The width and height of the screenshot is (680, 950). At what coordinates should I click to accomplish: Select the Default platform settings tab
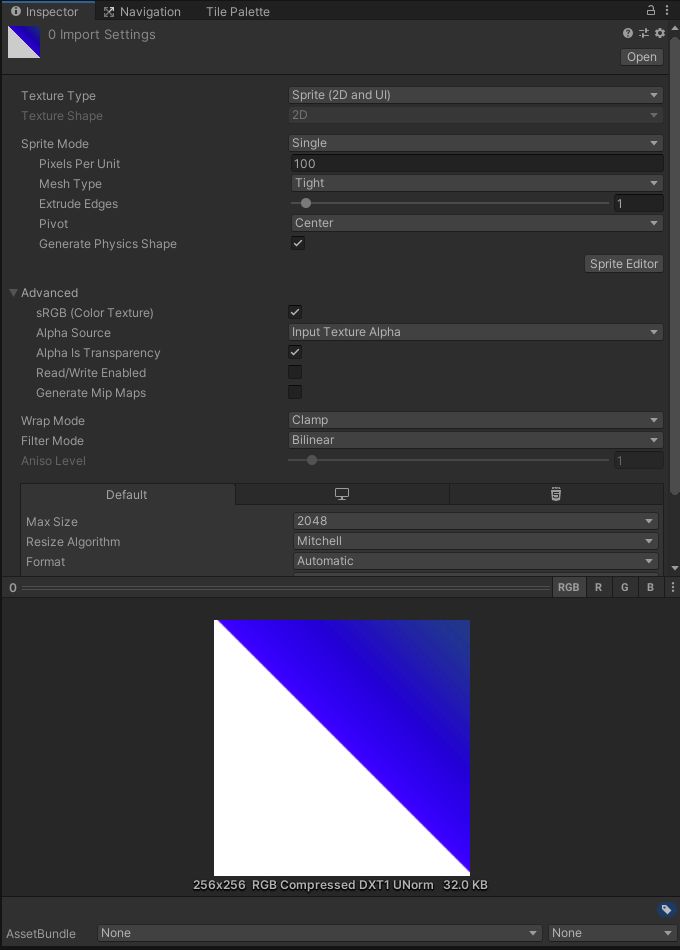pyautogui.click(x=127, y=494)
